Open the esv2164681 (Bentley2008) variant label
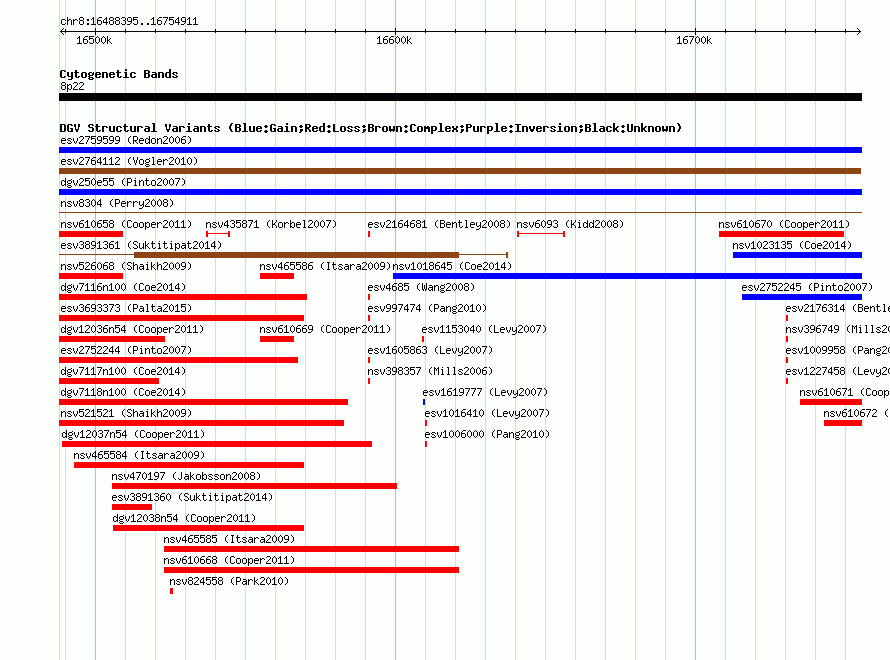 (439, 224)
